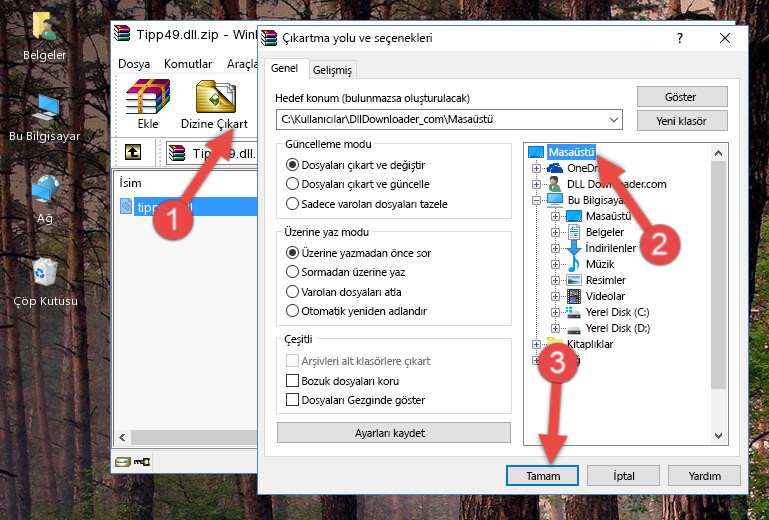Enable Bozuk dosyaları koru checkbox

tap(292, 381)
